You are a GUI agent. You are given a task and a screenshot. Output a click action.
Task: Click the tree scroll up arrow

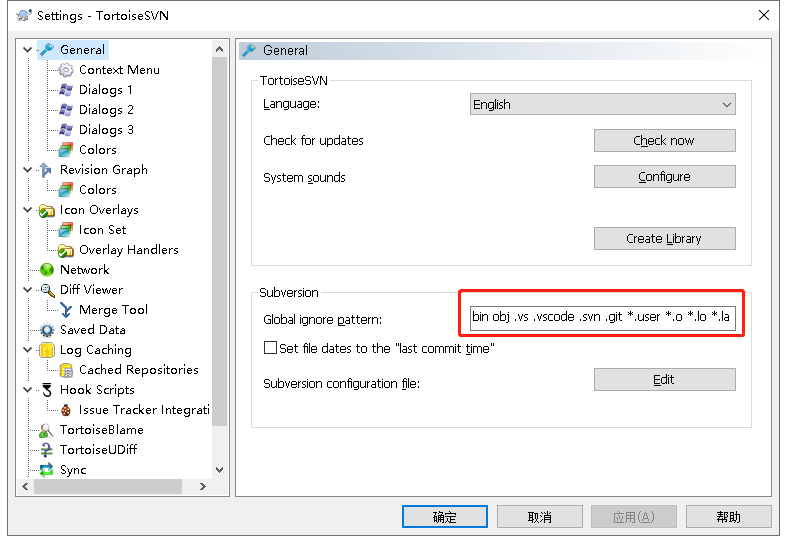tap(219, 49)
